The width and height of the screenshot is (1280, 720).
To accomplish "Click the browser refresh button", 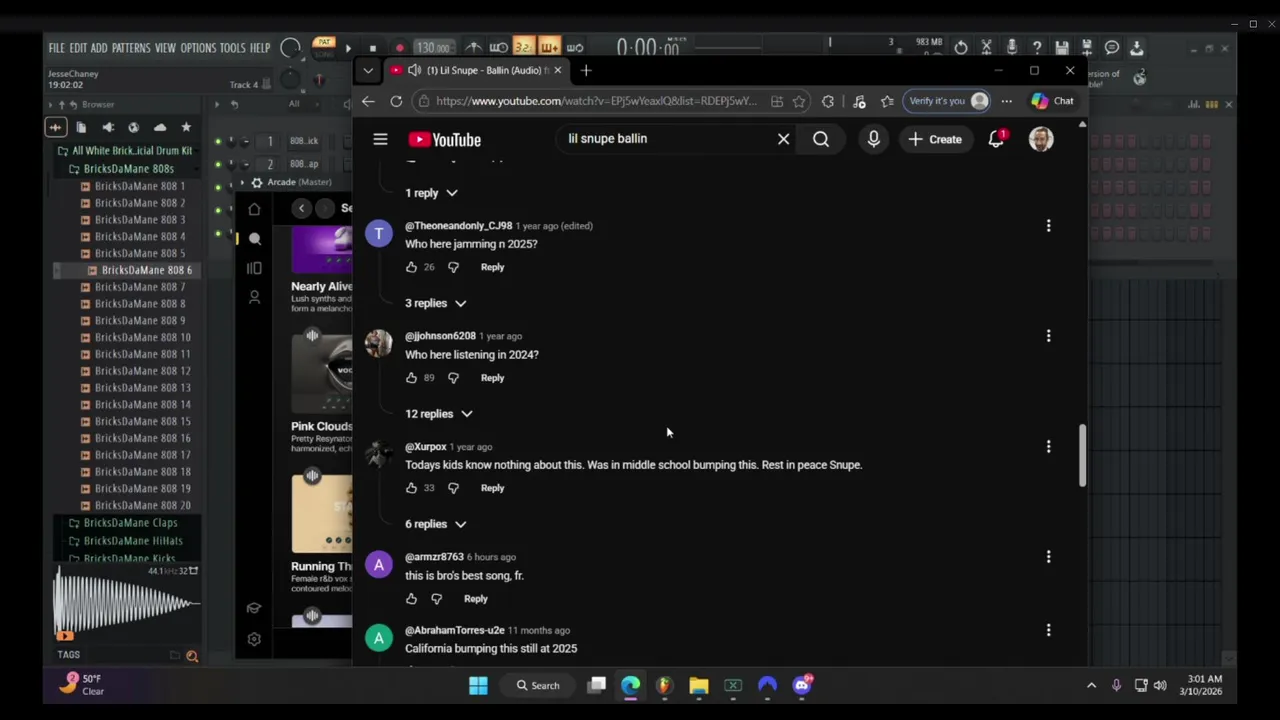I will (x=396, y=101).
